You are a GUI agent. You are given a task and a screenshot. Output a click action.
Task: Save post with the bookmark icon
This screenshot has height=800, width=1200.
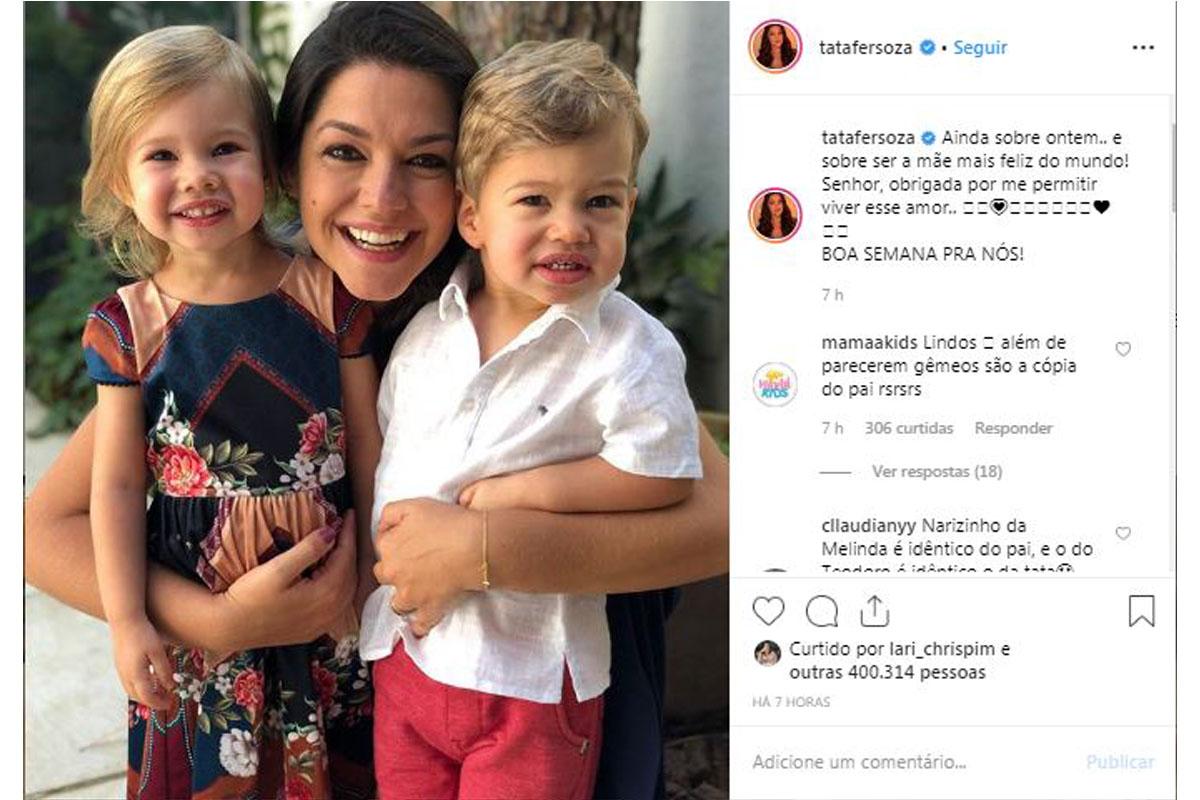click(1141, 610)
